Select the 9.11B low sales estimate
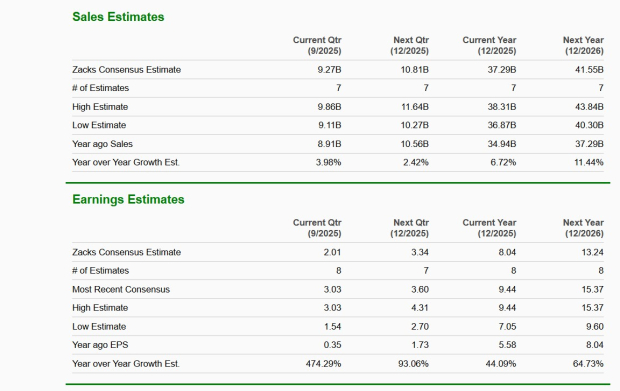 [x=330, y=125]
